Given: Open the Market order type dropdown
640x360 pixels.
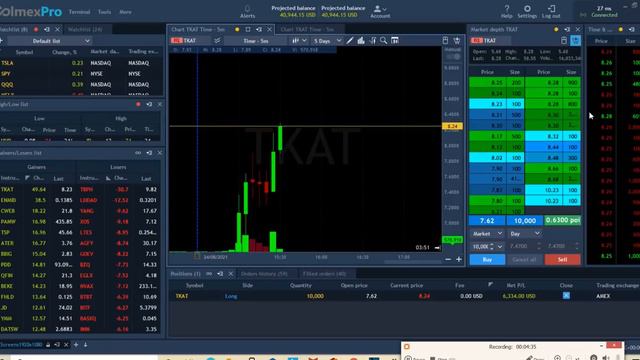Looking at the screenshot, I should pyautogui.click(x=487, y=233).
